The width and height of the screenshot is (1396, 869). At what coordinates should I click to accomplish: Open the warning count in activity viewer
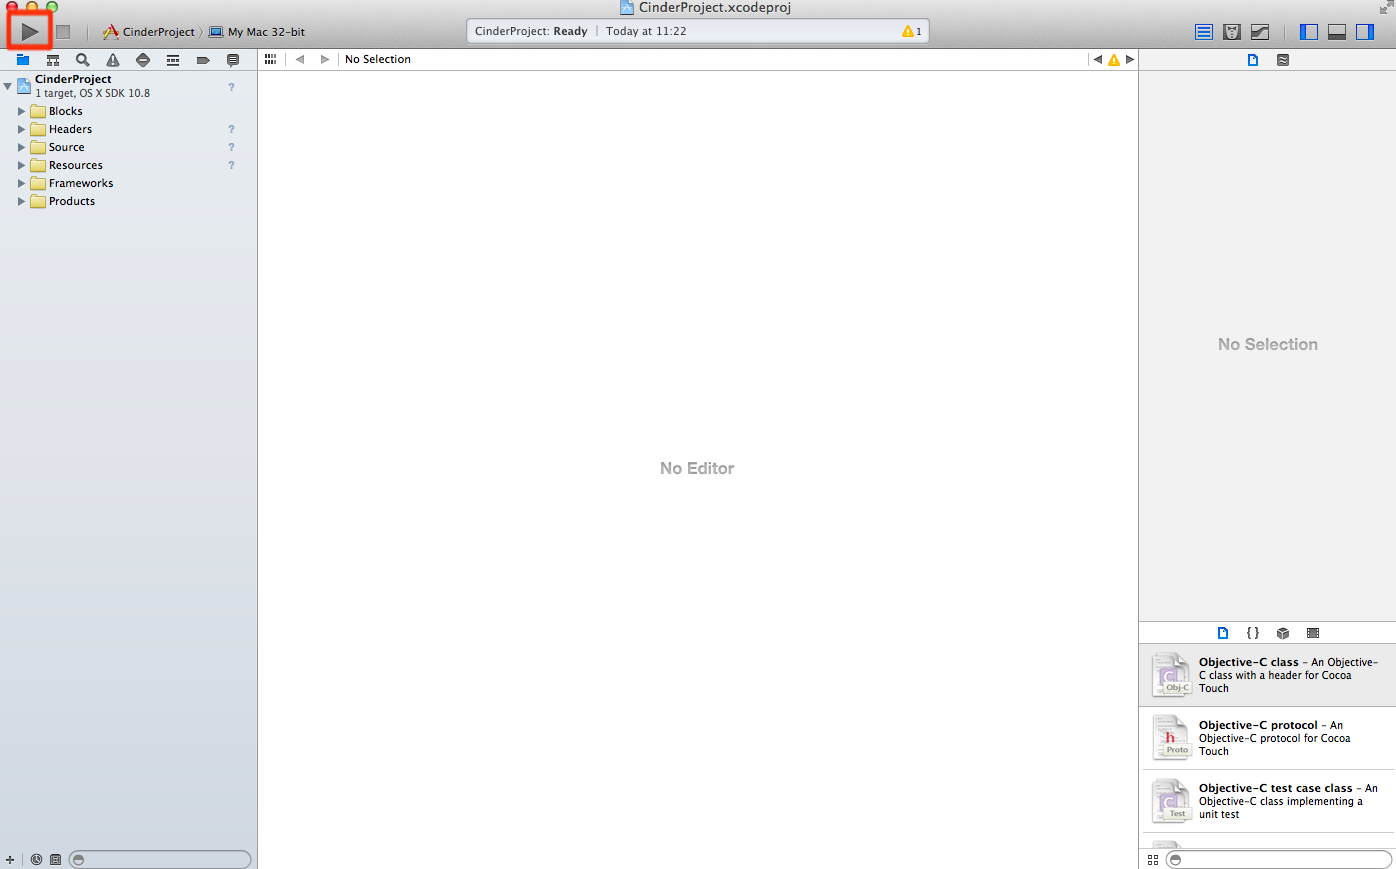[912, 31]
